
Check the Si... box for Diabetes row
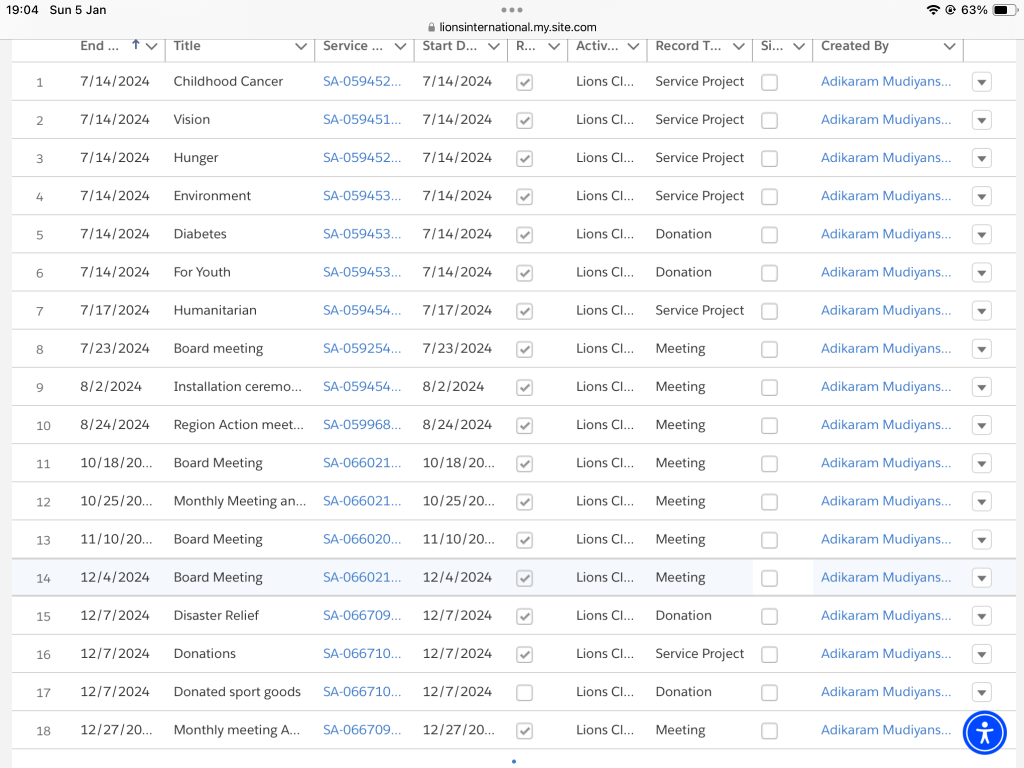769,234
